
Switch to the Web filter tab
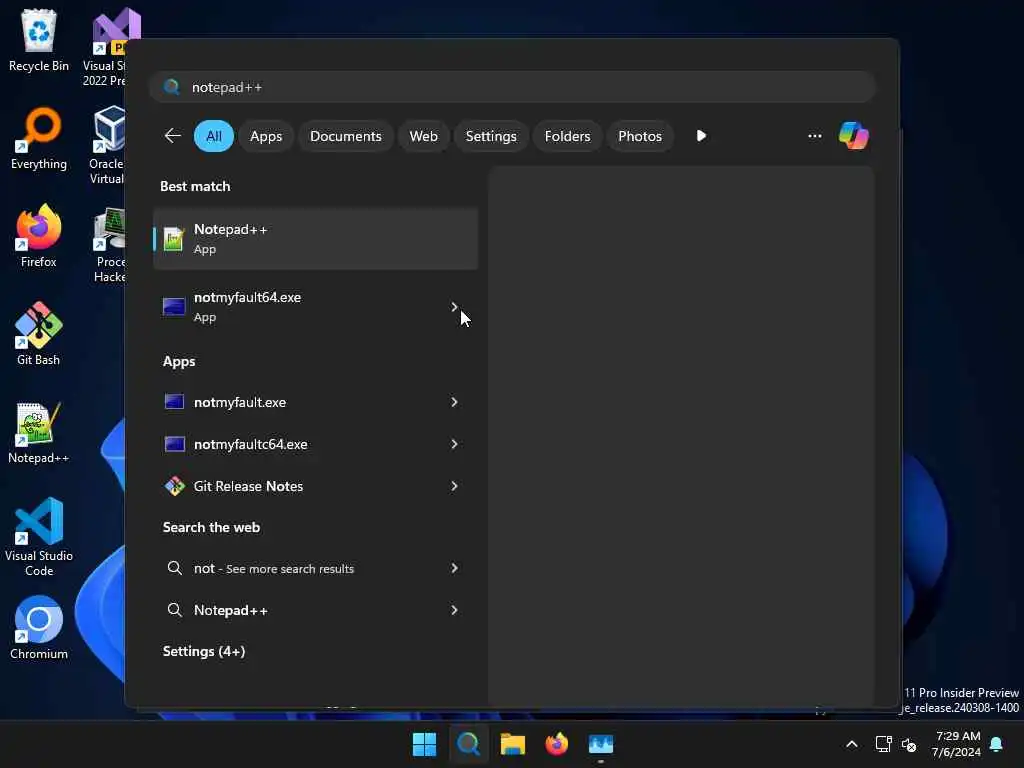click(423, 136)
